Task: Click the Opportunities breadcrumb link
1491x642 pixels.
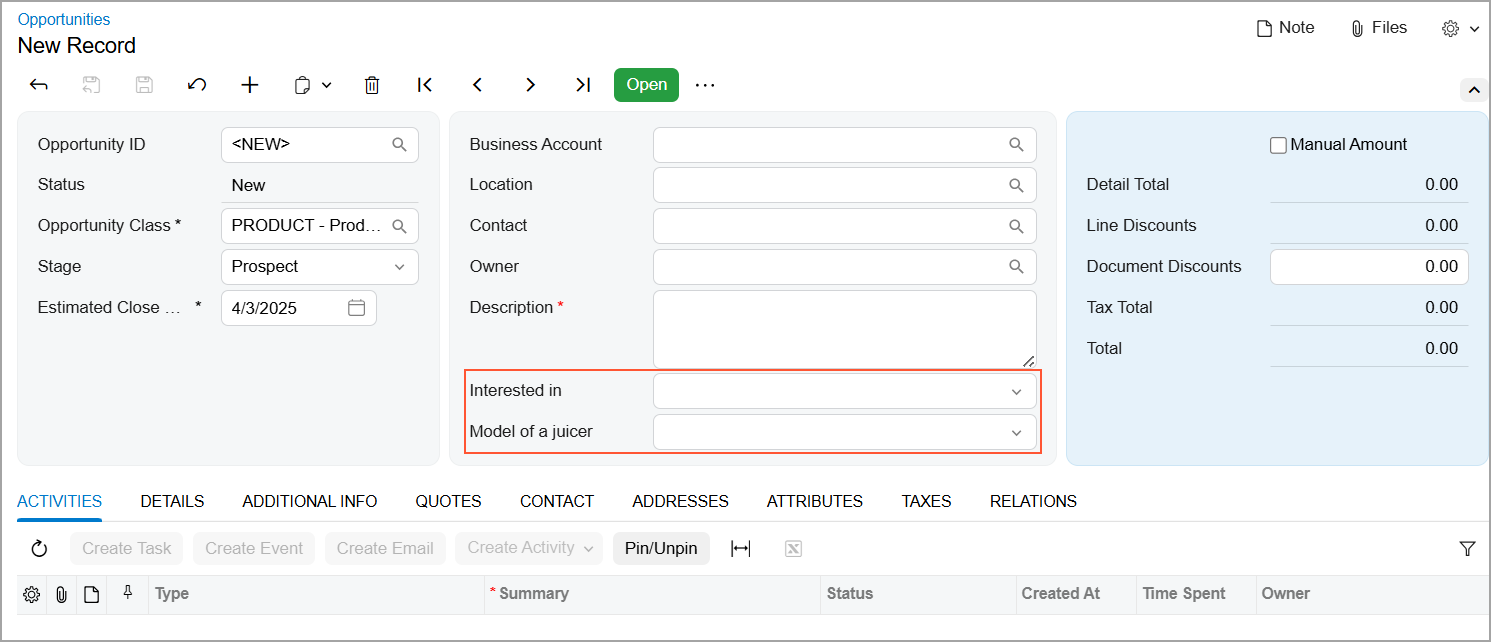Action: pyautogui.click(x=64, y=19)
